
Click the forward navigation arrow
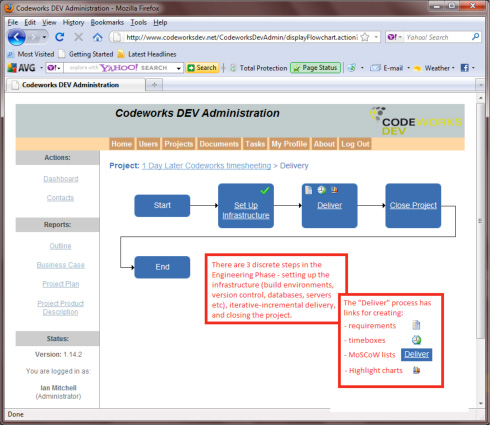(x=34, y=37)
